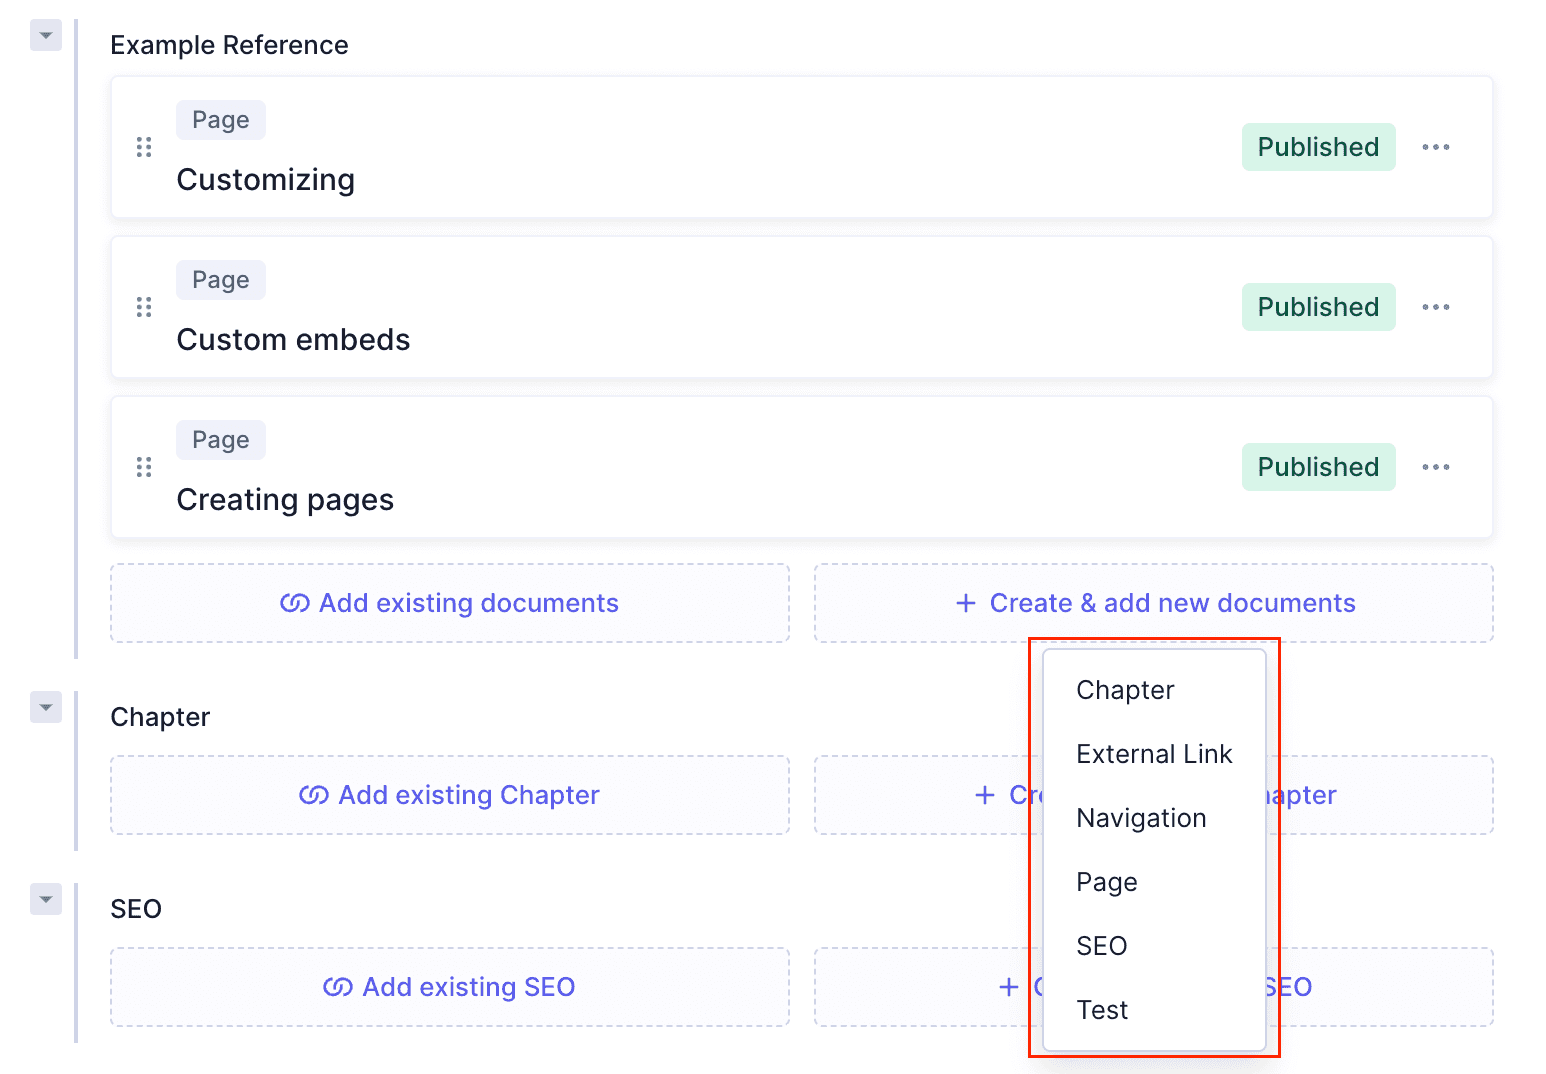Collapse the Example Reference section

pos(45,34)
